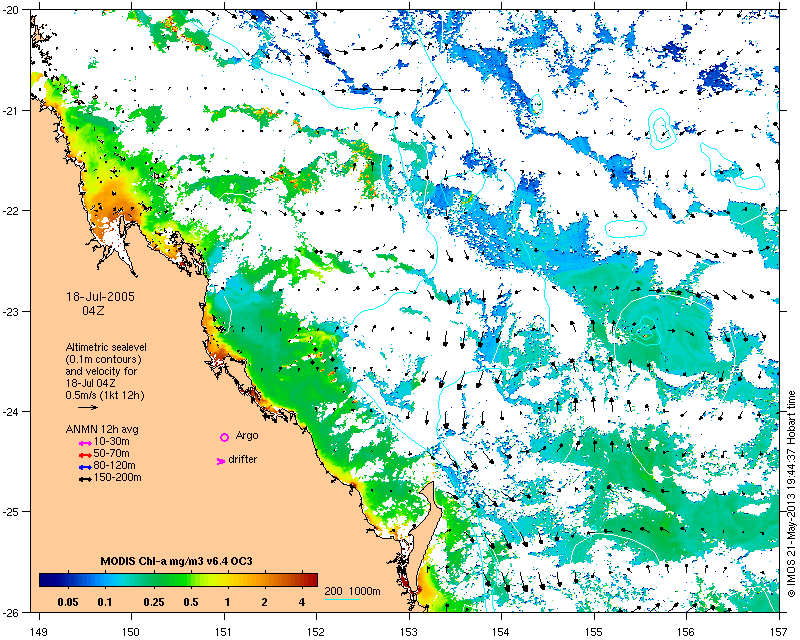Click the longitude label 154
The image size is (800, 640).
502,632
